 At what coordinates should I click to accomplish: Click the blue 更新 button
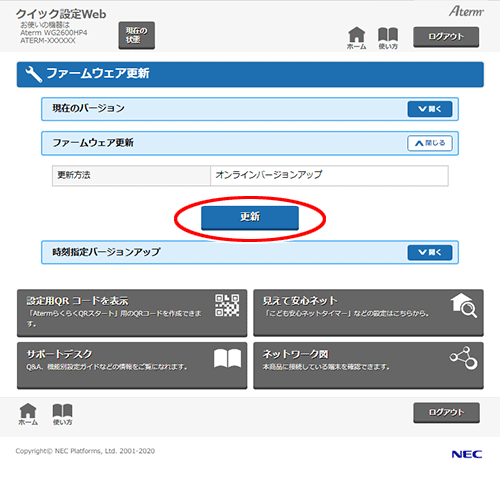pos(250,218)
